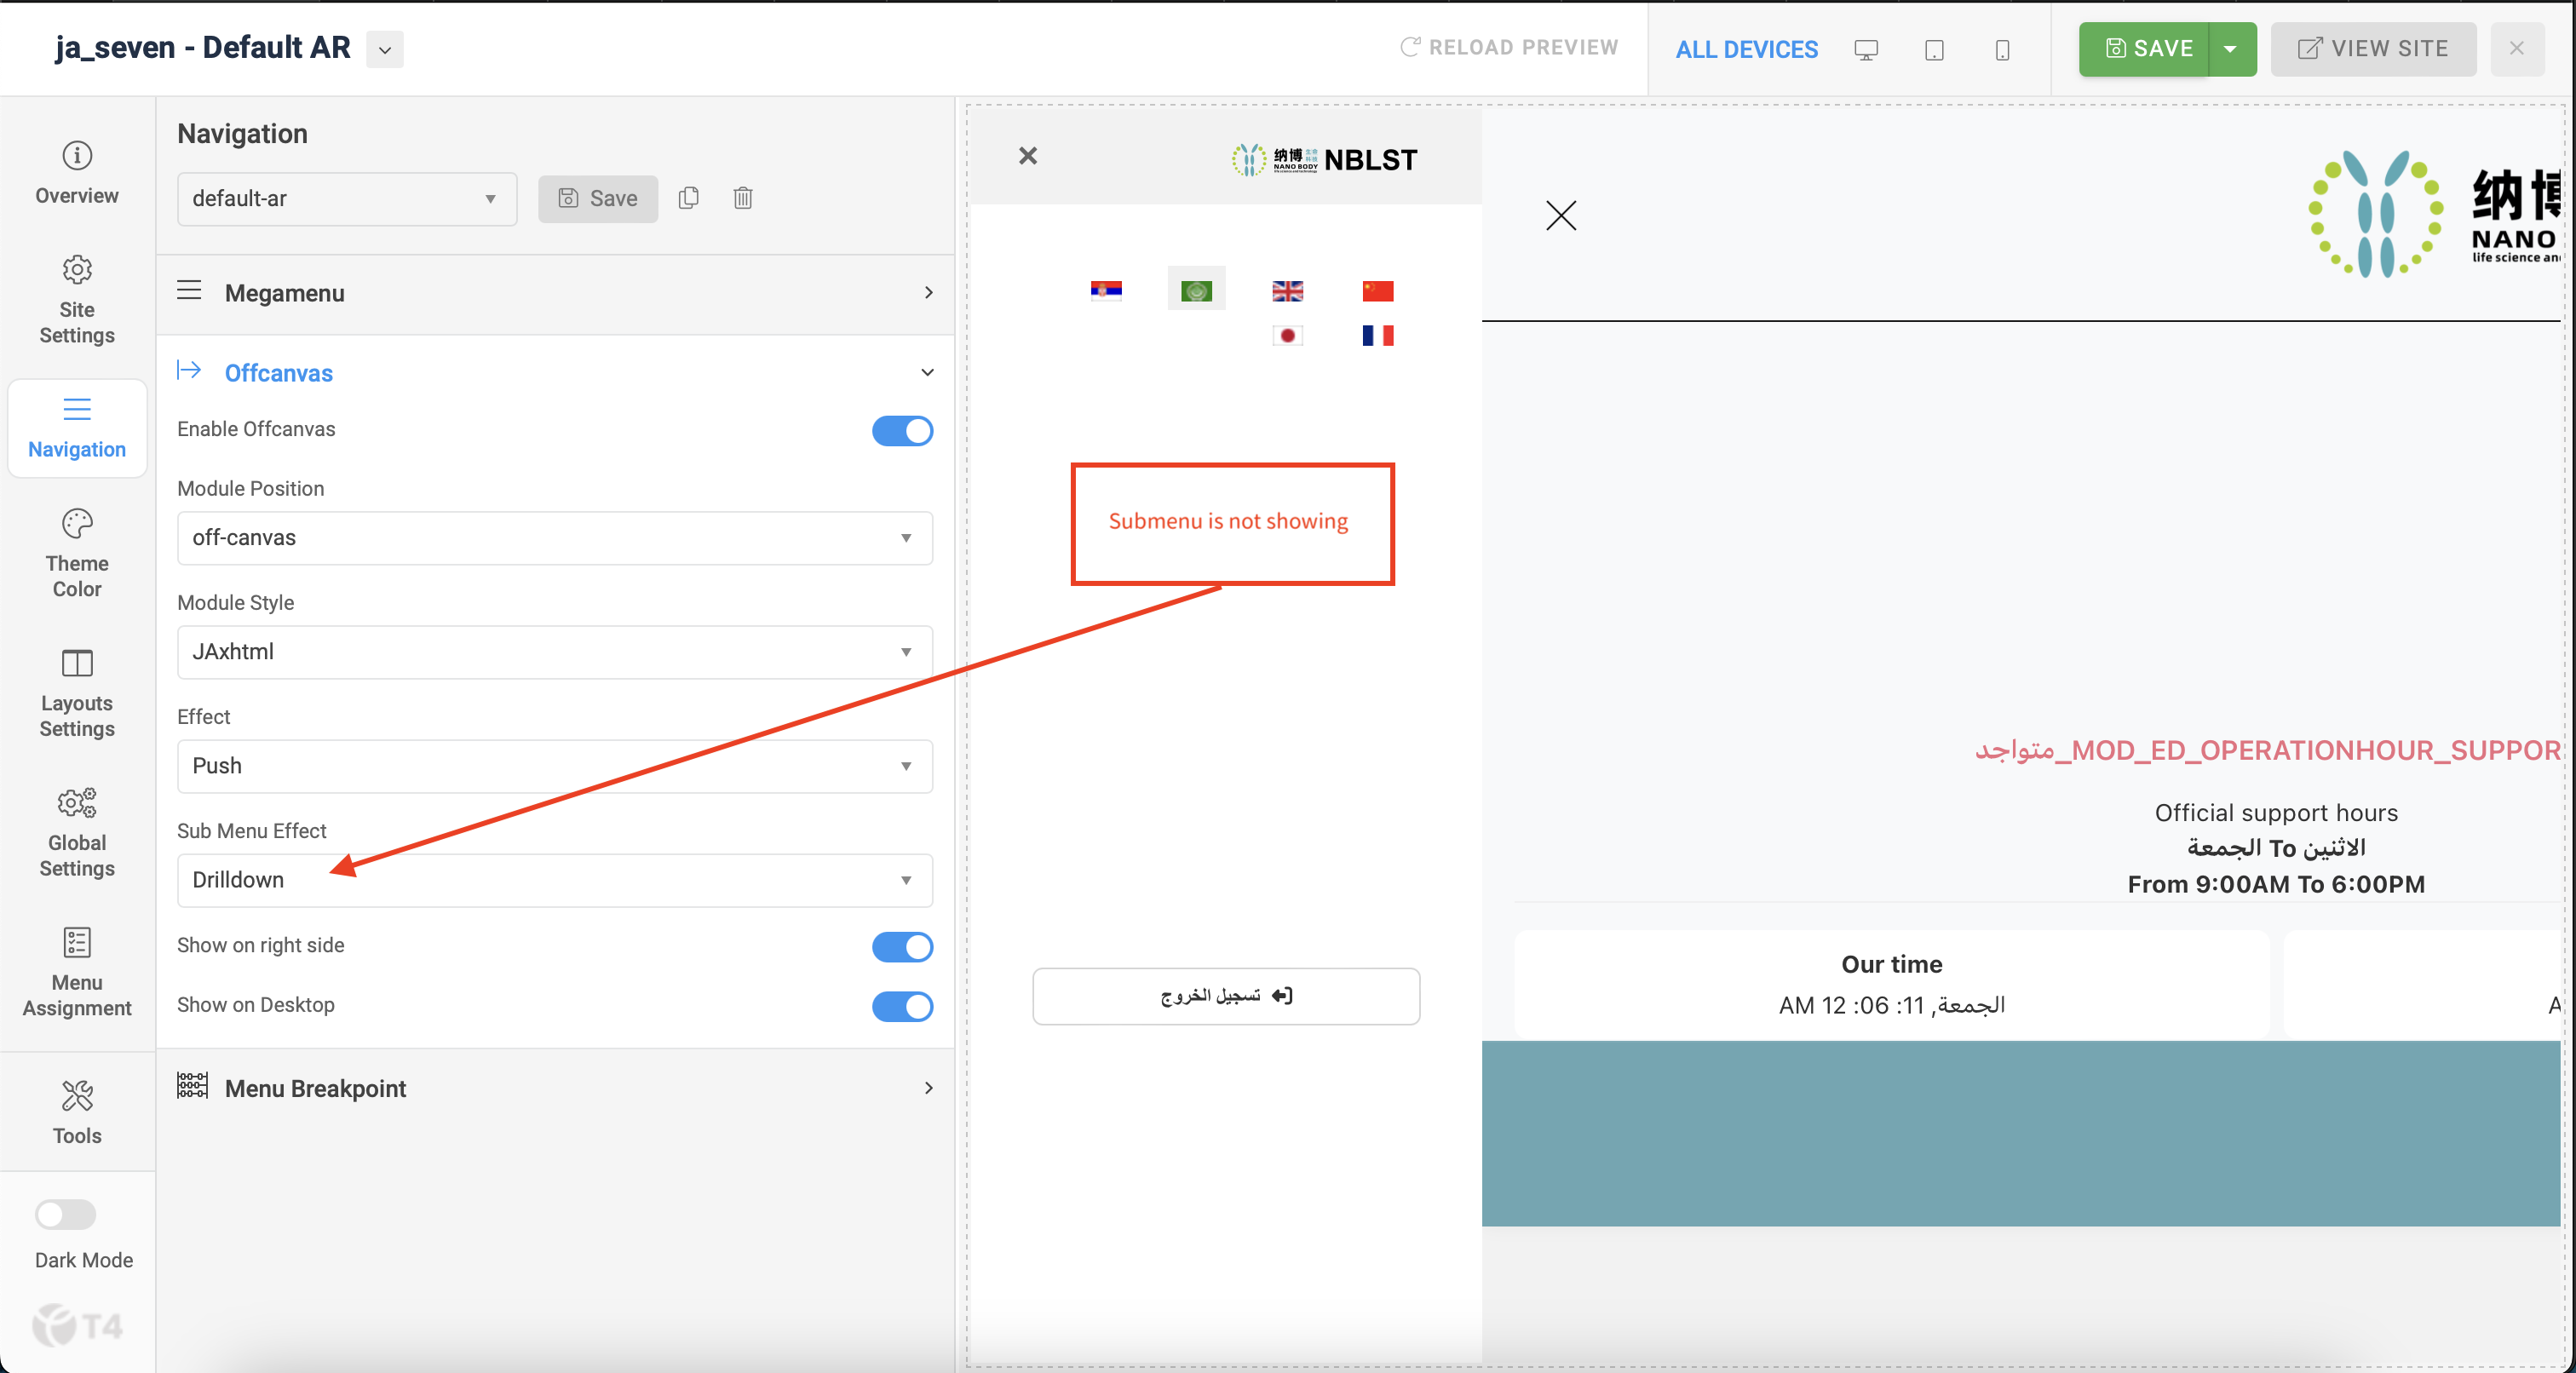Image resolution: width=2576 pixels, height=1373 pixels.
Task: Switch to the ALL DEVICES view
Action: click(1746, 49)
